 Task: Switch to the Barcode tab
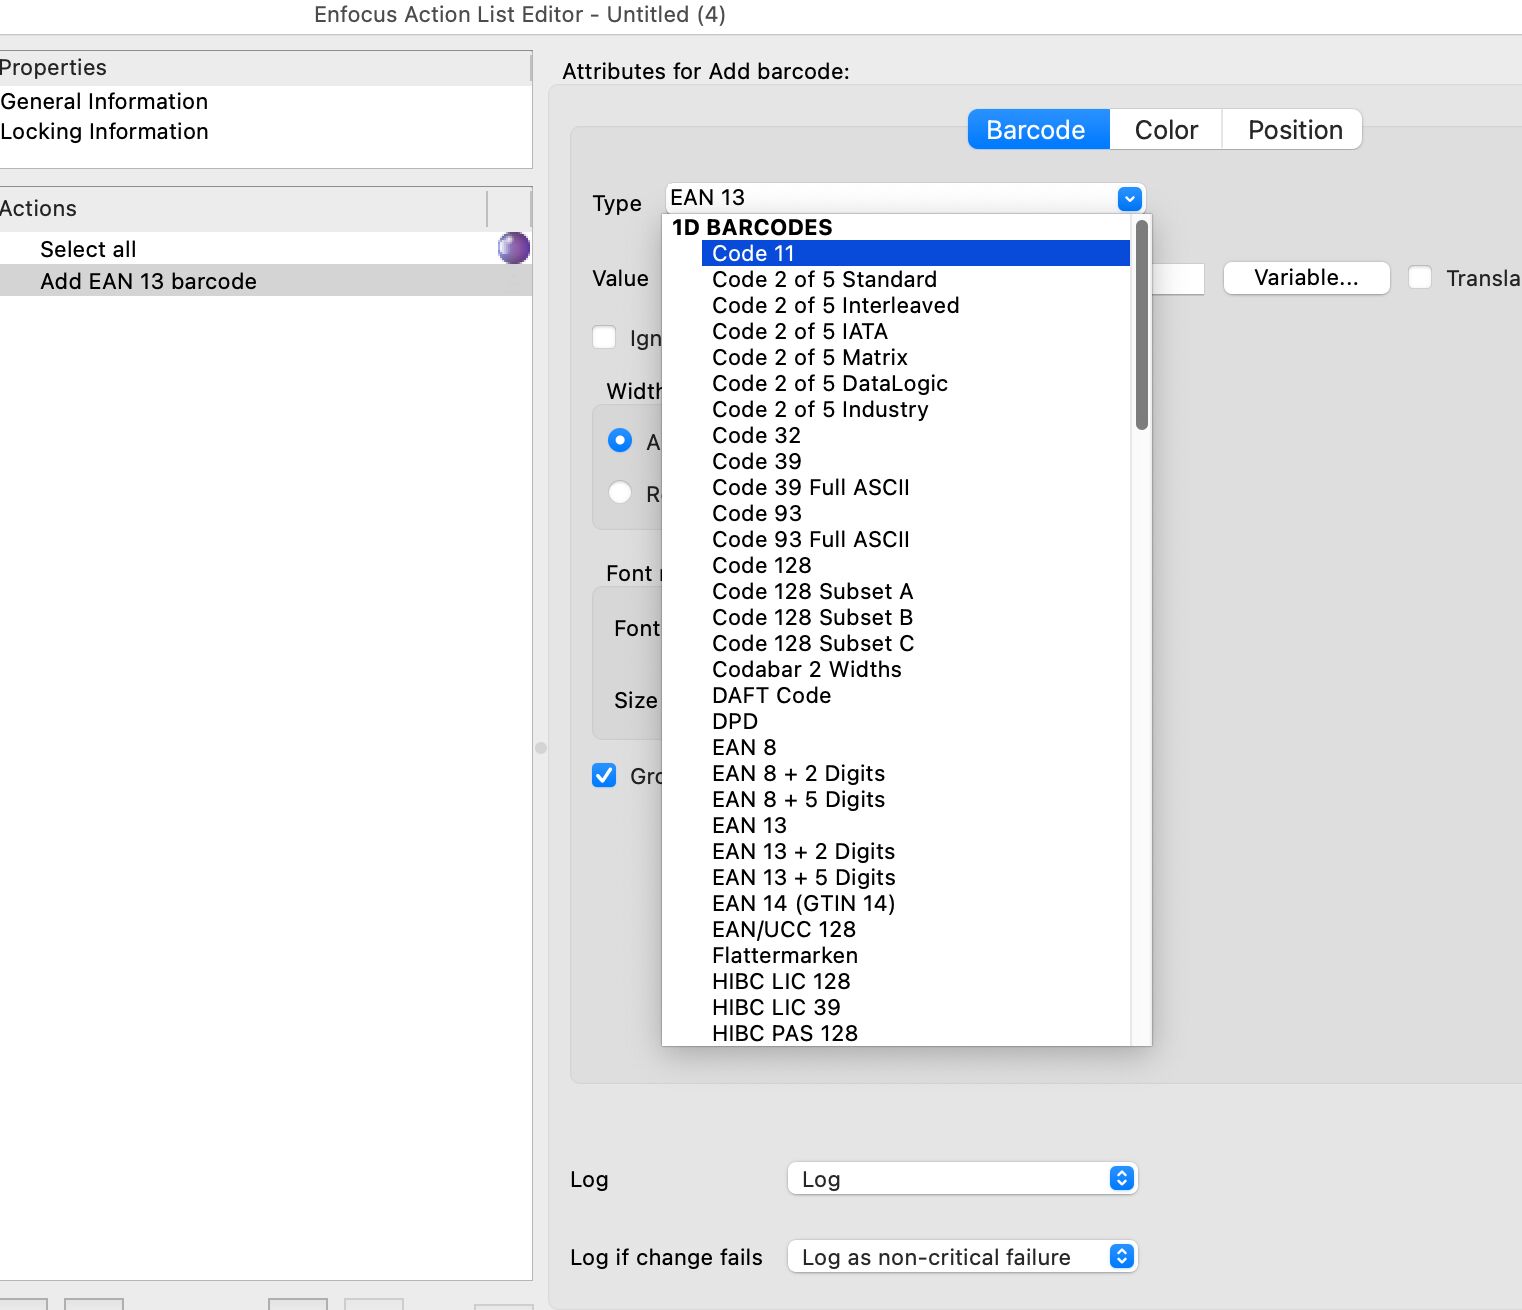tap(1038, 130)
